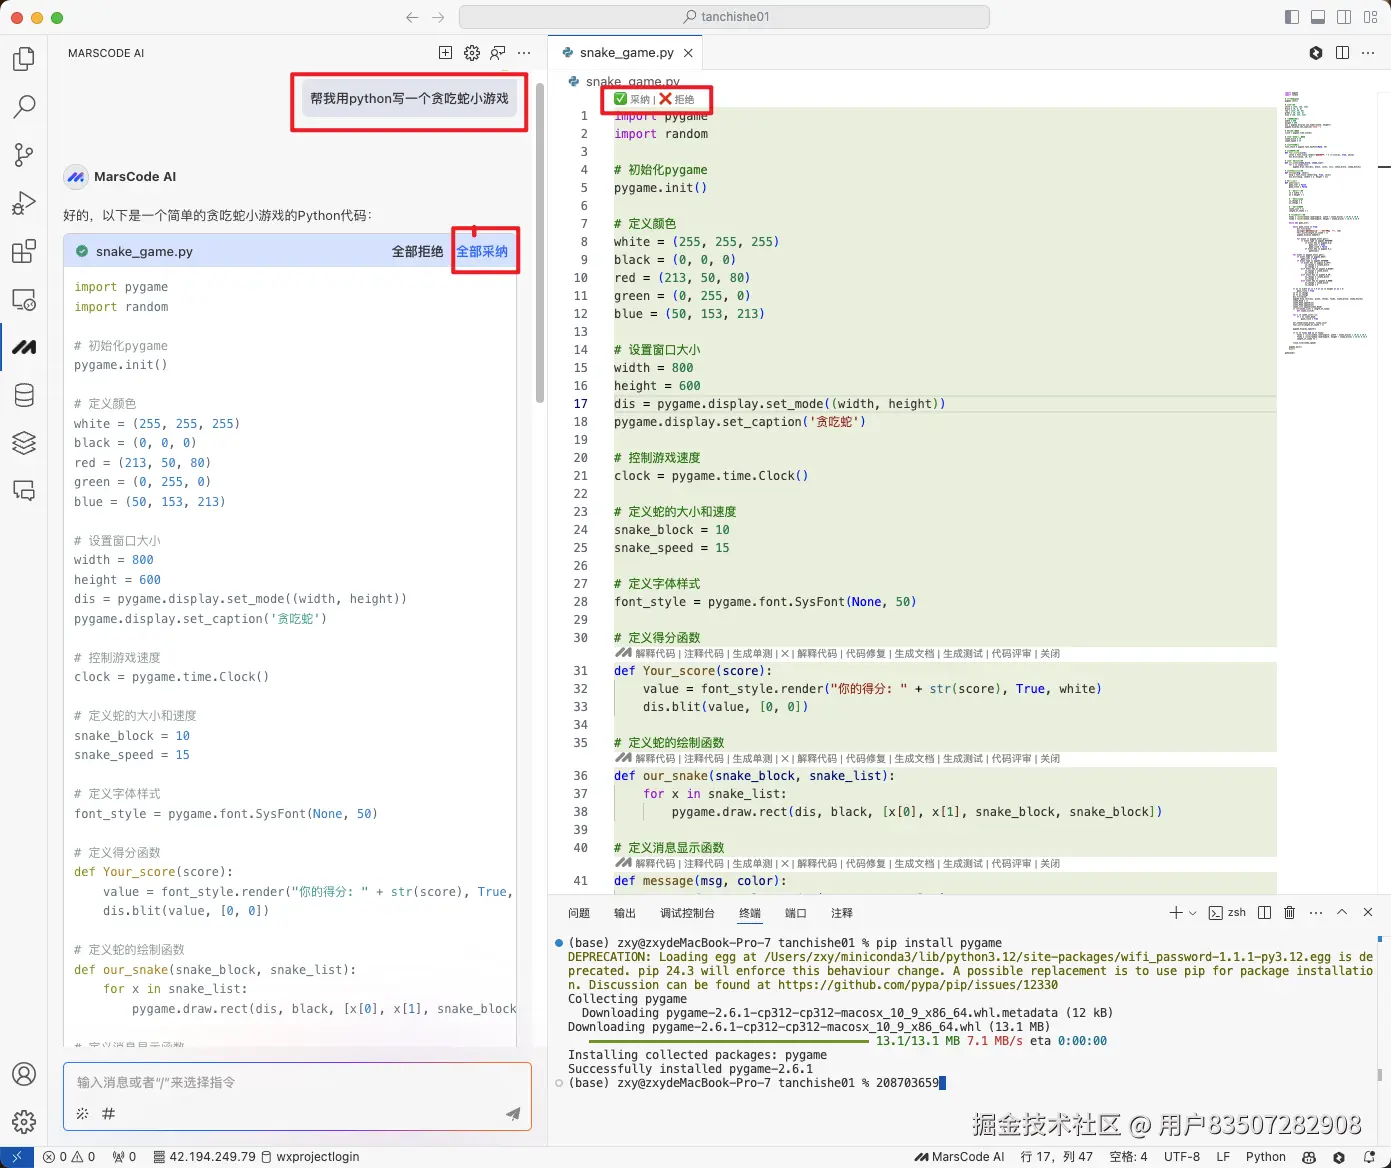Open remote window indicator in status bar

tap(17, 1157)
